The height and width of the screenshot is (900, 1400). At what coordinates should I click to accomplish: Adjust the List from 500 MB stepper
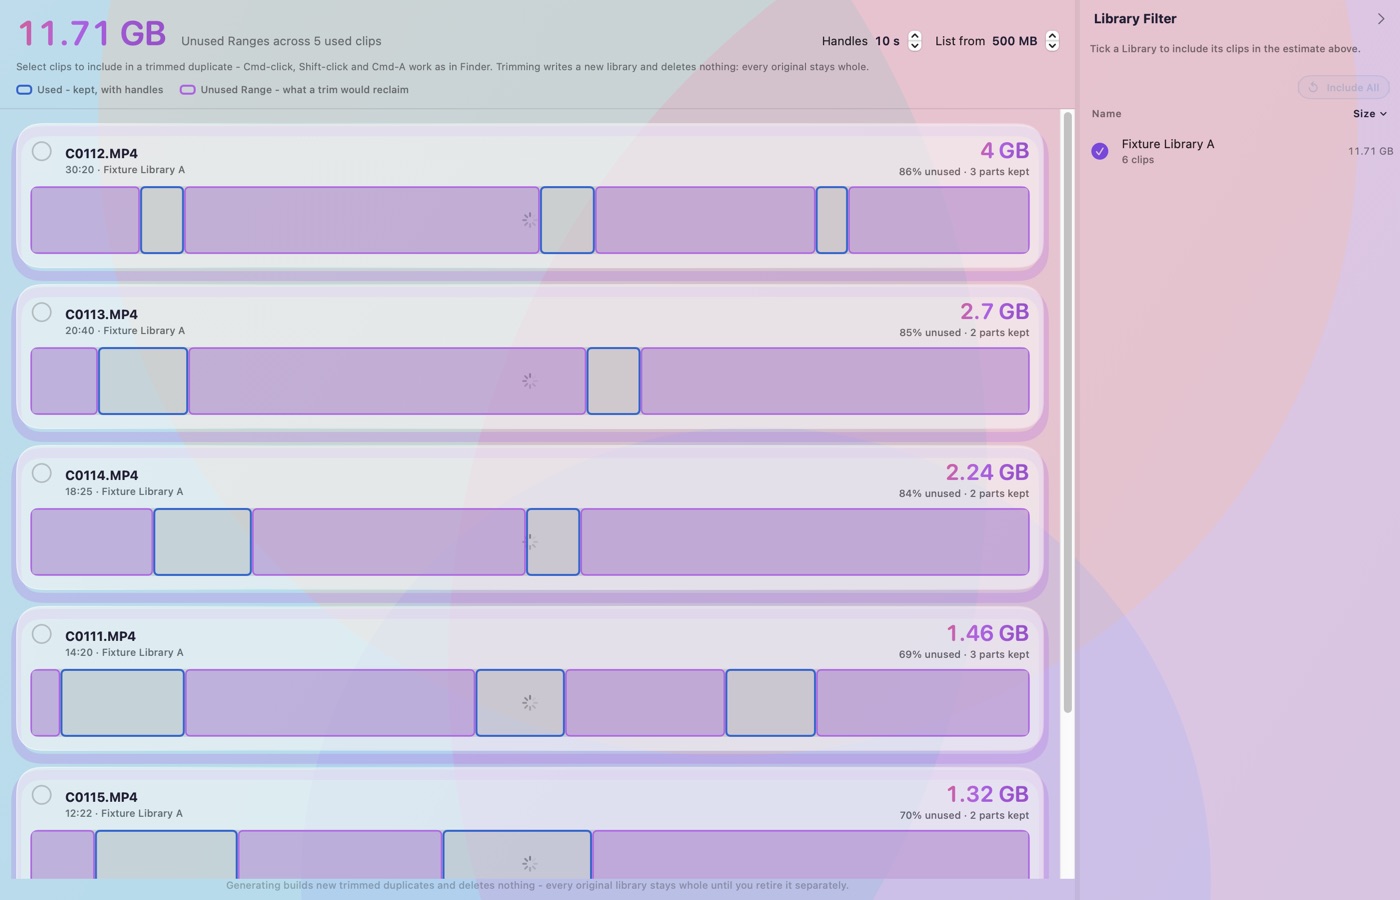click(x=1052, y=41)
